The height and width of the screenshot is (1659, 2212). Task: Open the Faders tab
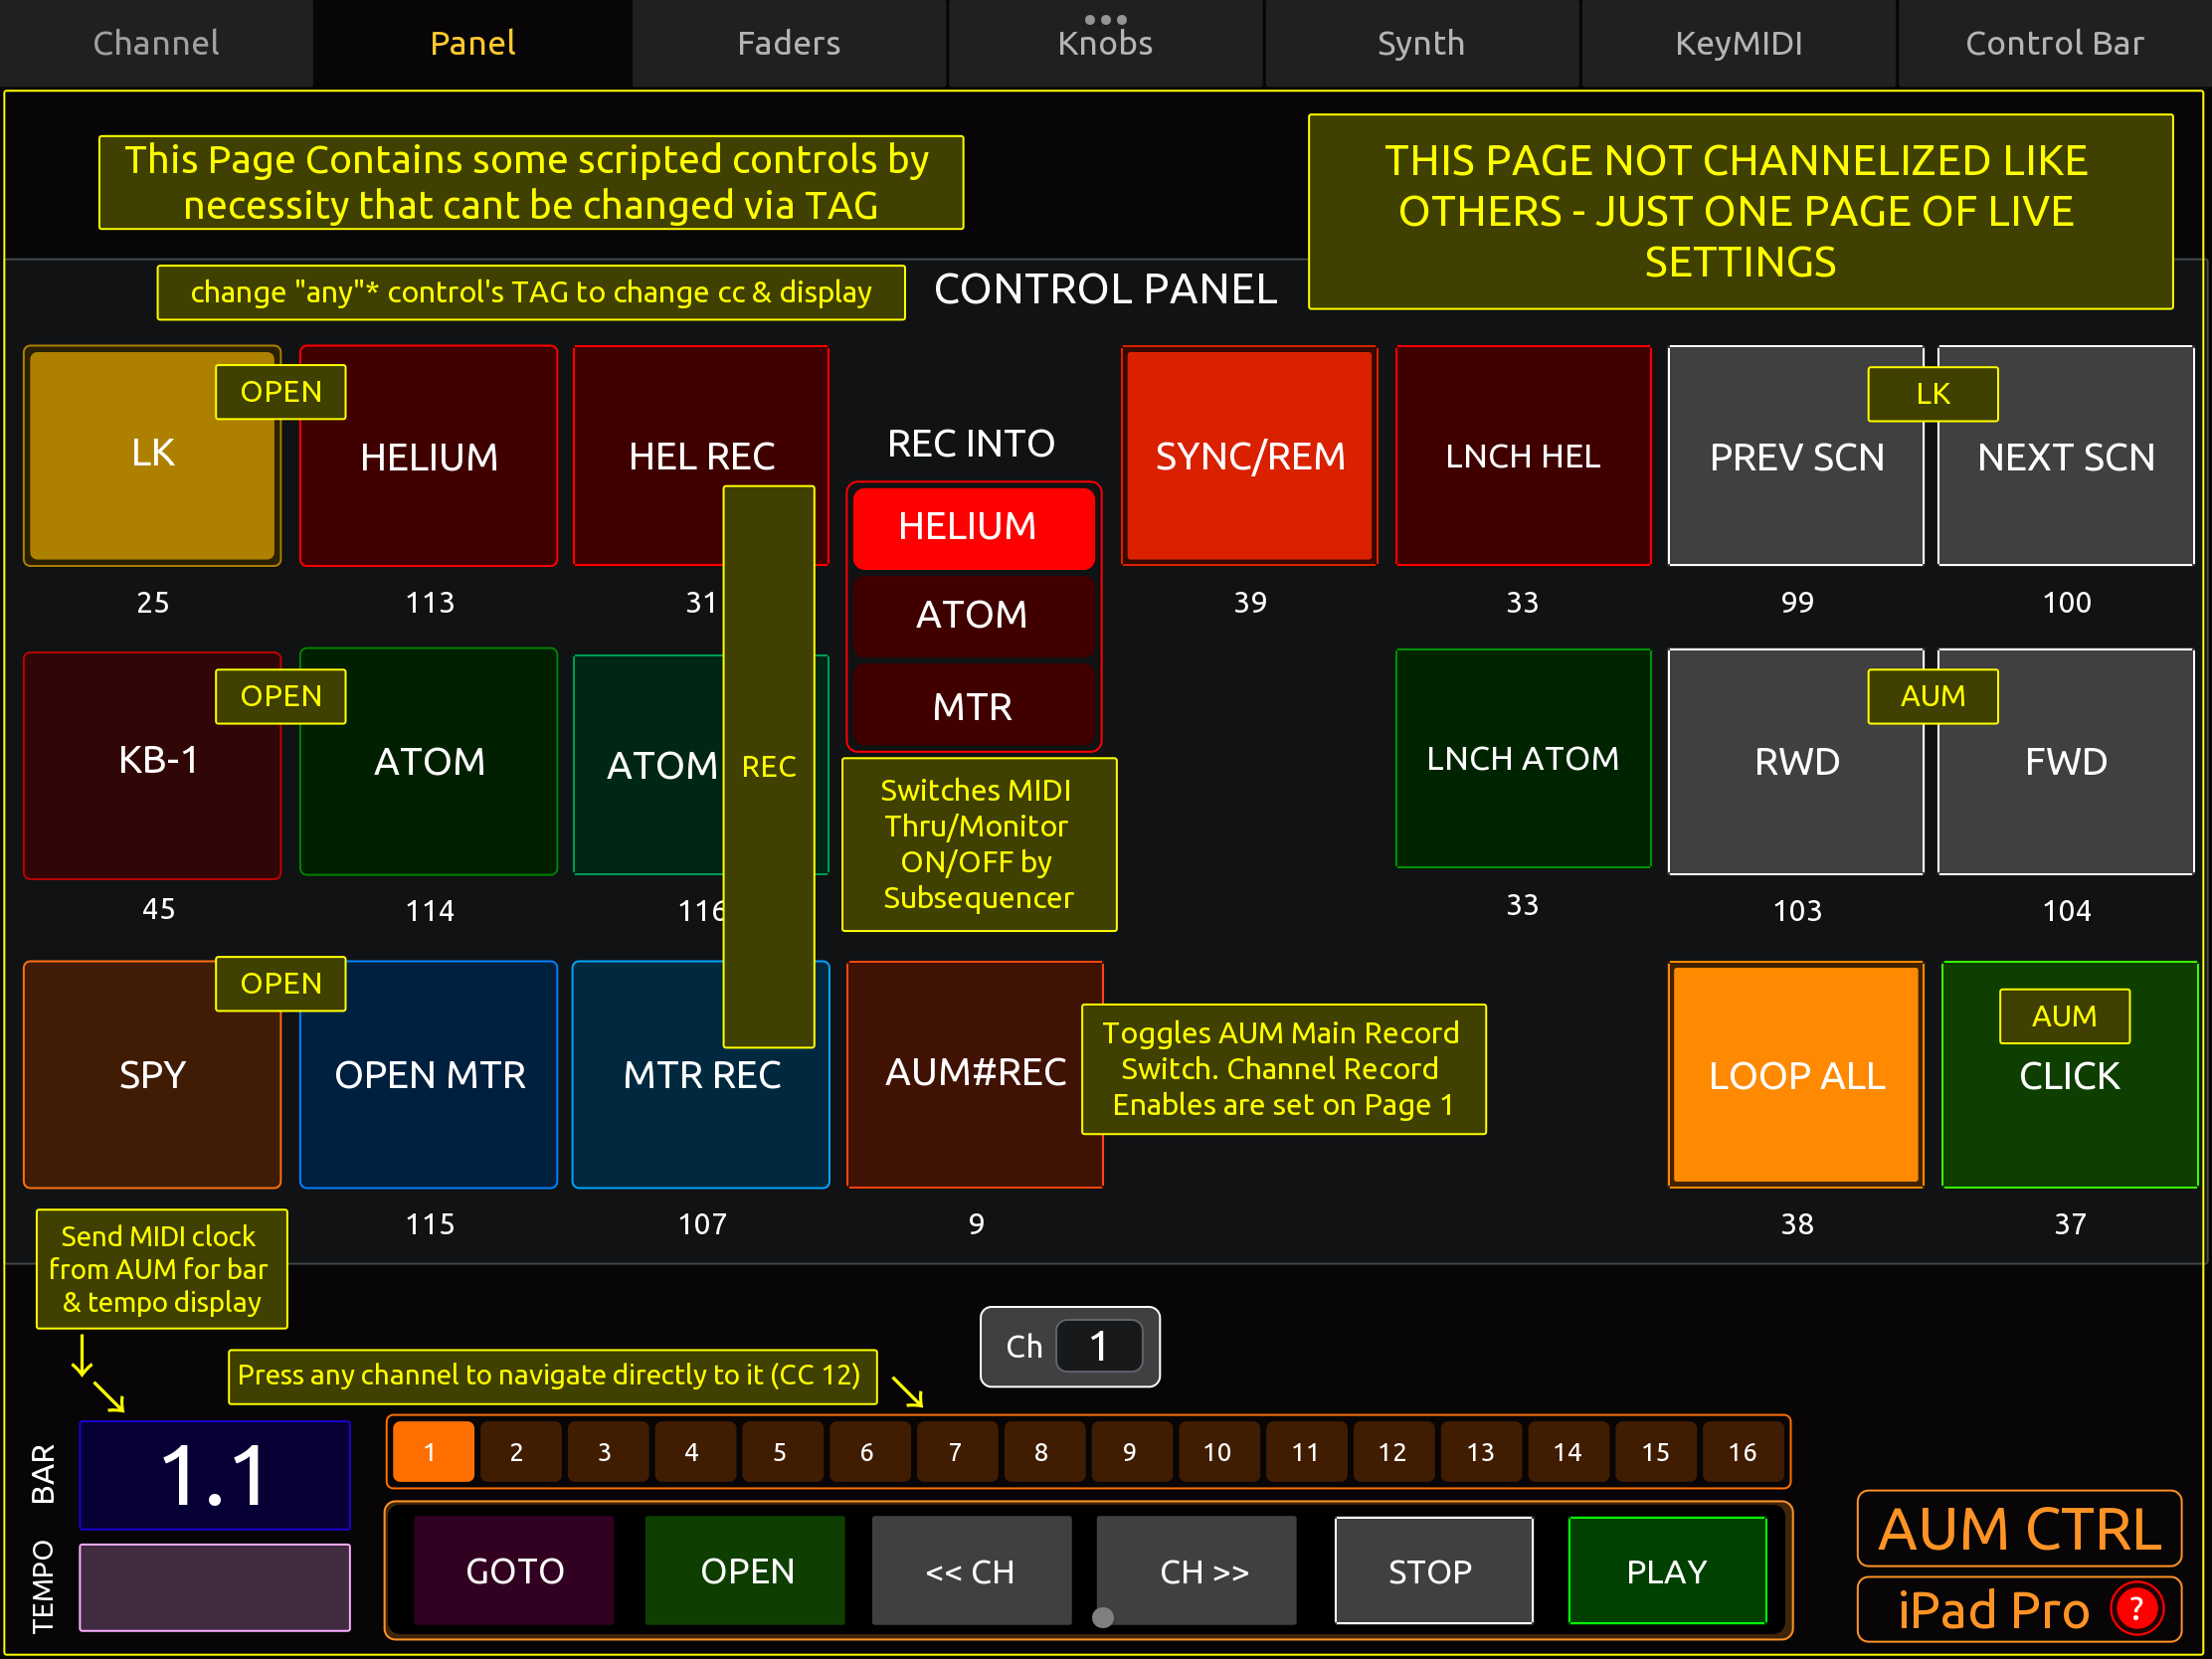(788, 43)
